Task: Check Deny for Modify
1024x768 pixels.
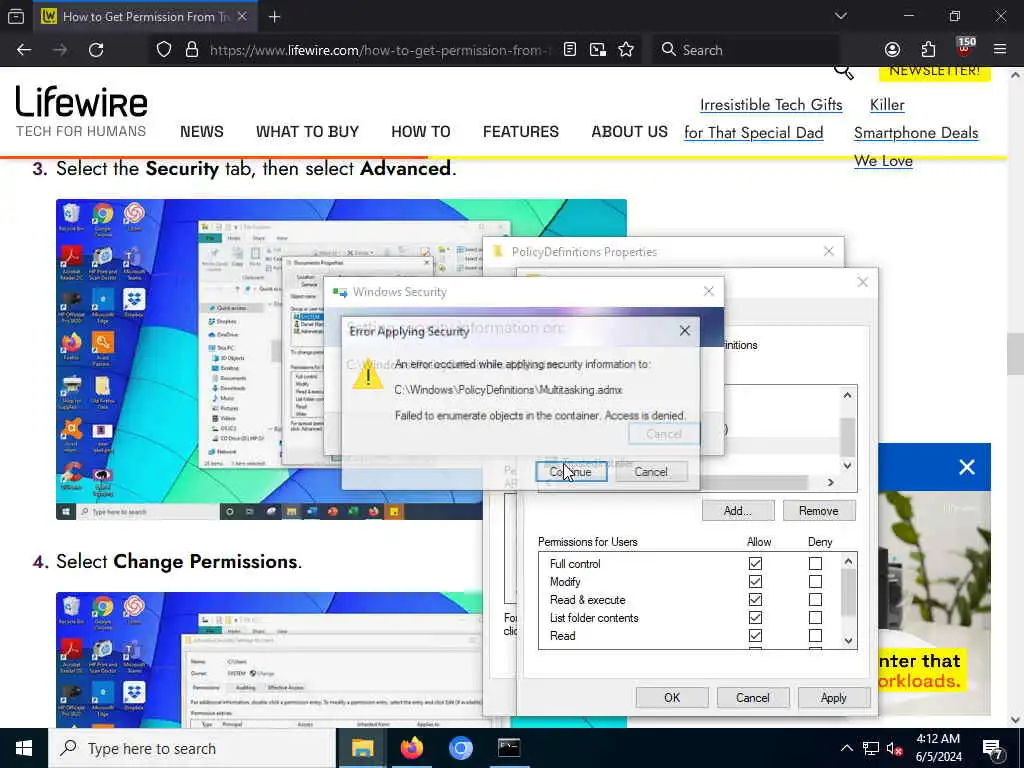Action: pos(815,582)
